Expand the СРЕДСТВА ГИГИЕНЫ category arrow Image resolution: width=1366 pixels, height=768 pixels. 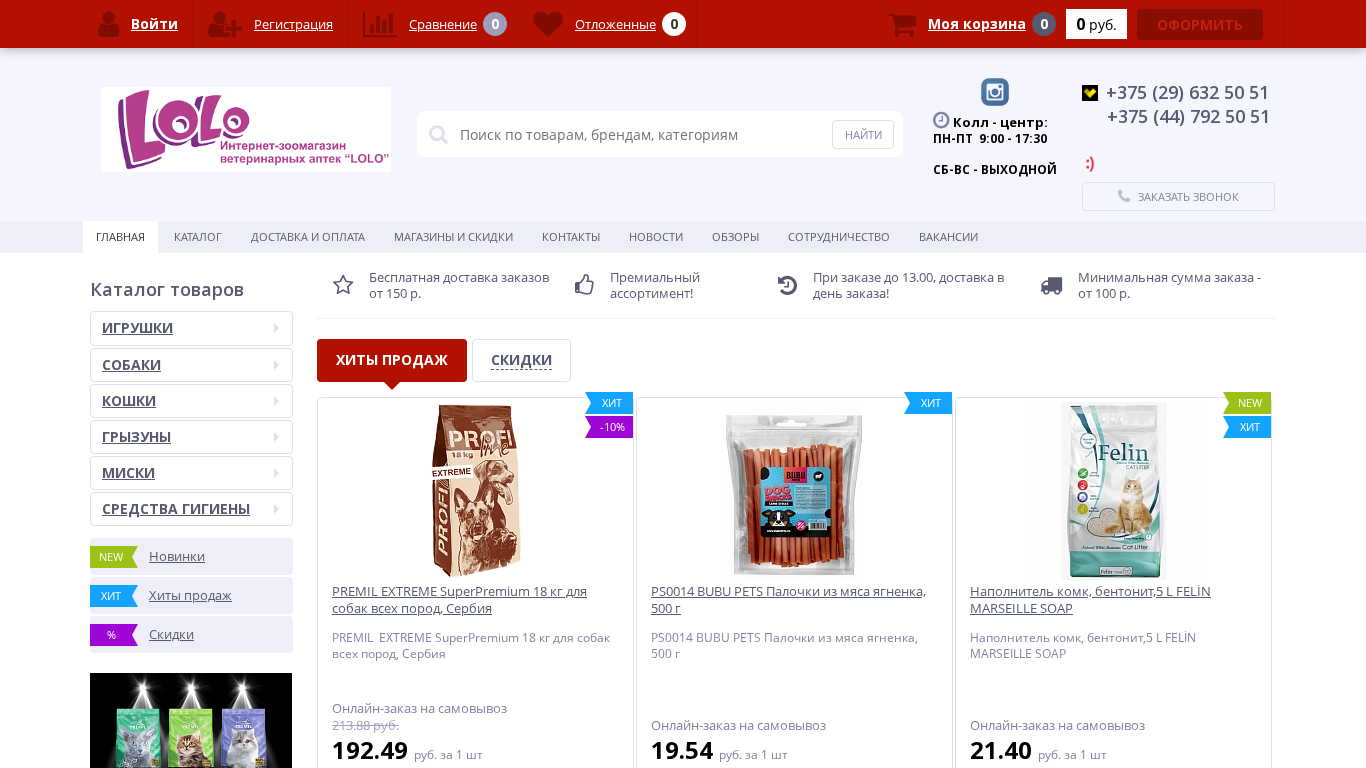pyautogui.click(x=276, y=509)
